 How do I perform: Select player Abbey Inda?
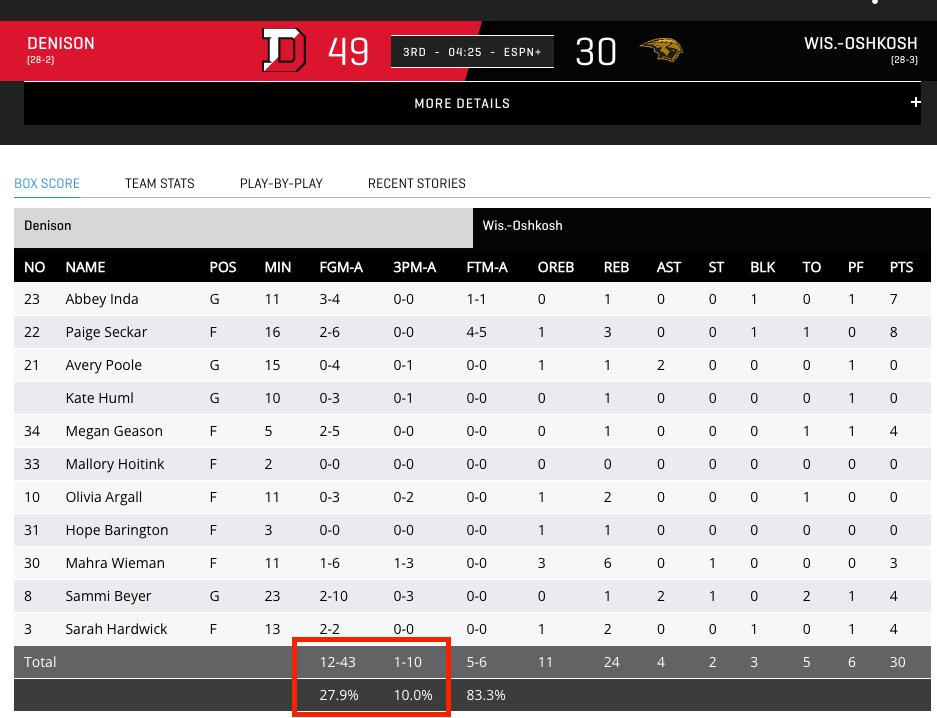(x=102, y=299)
